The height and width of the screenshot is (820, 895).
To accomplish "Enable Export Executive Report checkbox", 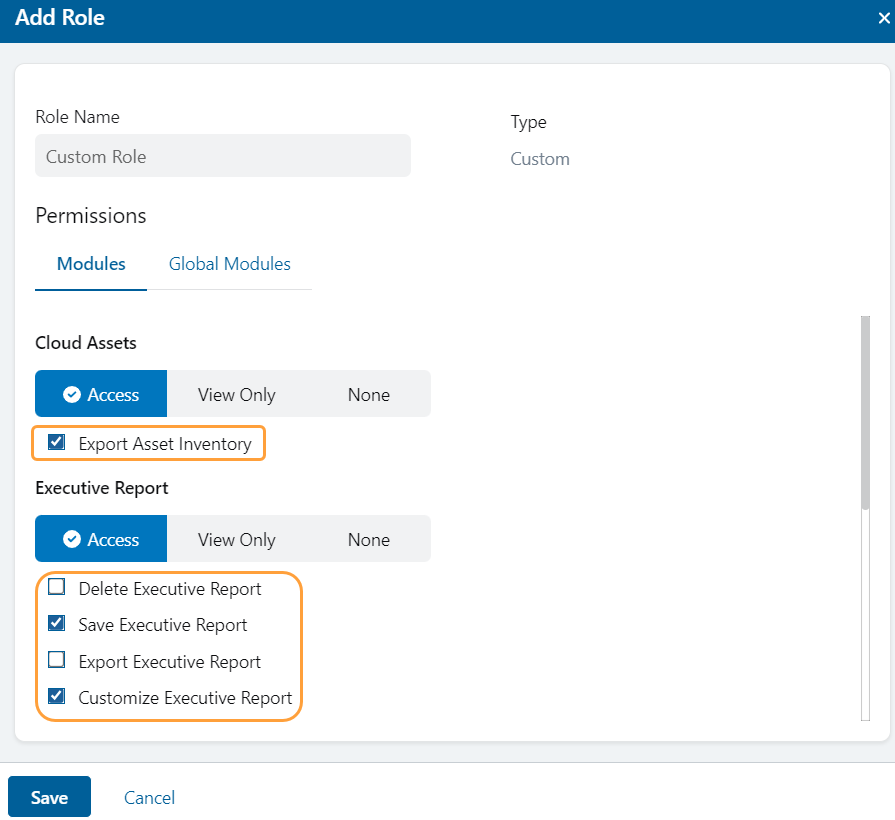I will 57,660.
